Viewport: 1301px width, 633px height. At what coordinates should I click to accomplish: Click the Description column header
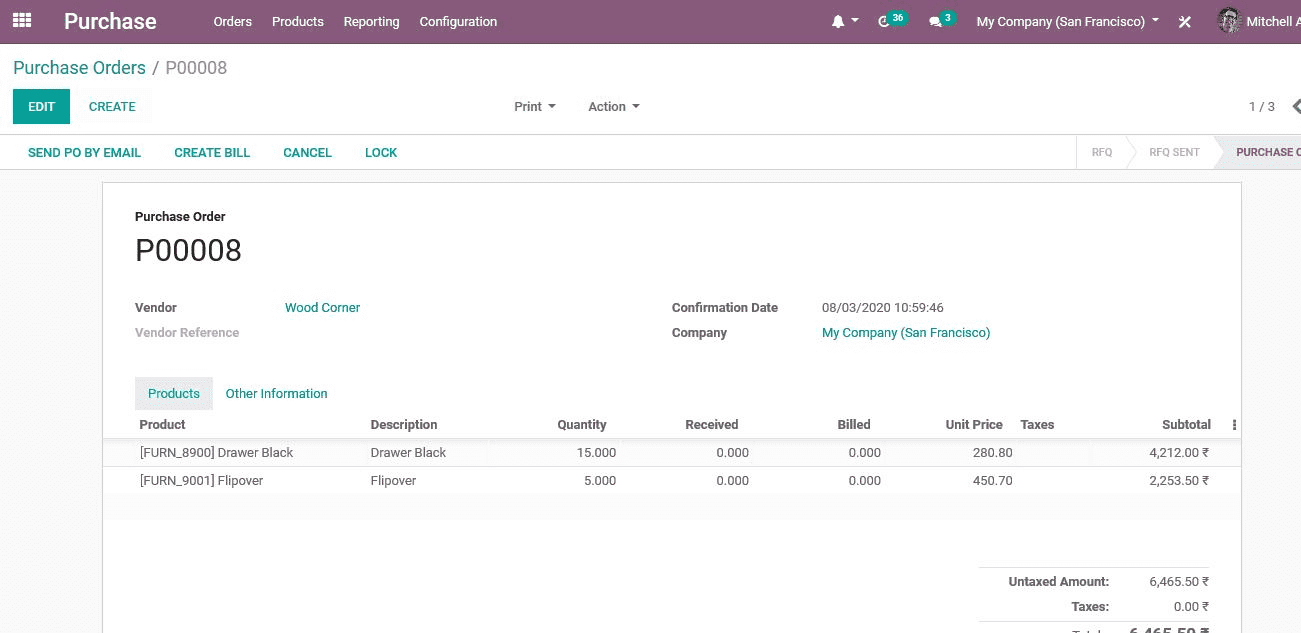[404, 425]
